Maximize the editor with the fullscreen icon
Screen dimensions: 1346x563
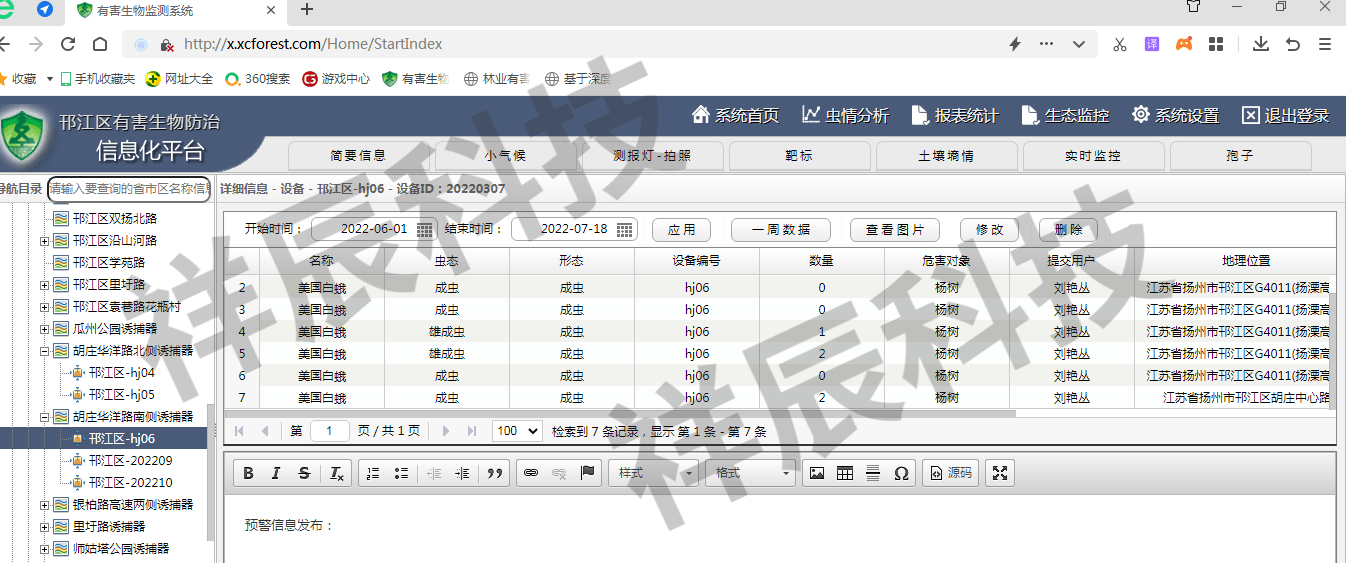[1000, 474]
